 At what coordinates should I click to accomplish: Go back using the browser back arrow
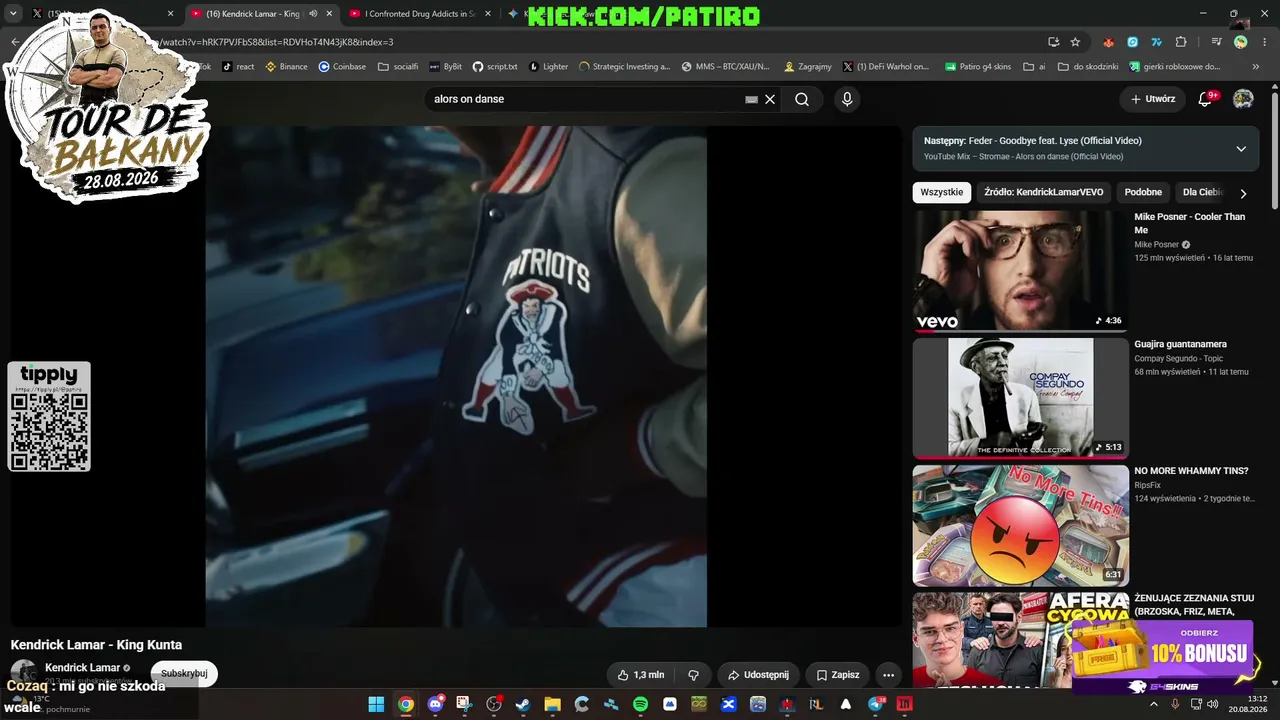click(x=15, y=42)
